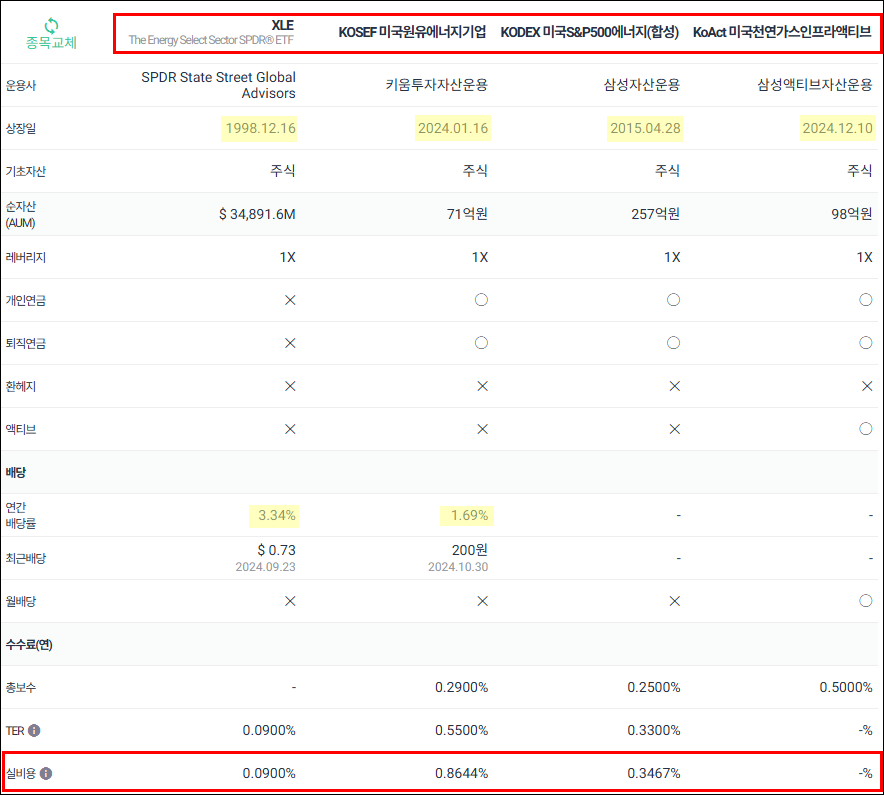Click the 액티브 X mark for KODEX
The image size is (884, 795).
pyautogui.click(x=674, y=429)
